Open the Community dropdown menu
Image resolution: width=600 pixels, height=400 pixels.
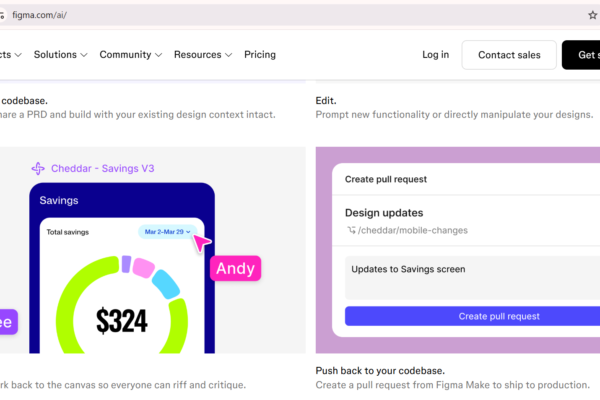click(130, 55)
